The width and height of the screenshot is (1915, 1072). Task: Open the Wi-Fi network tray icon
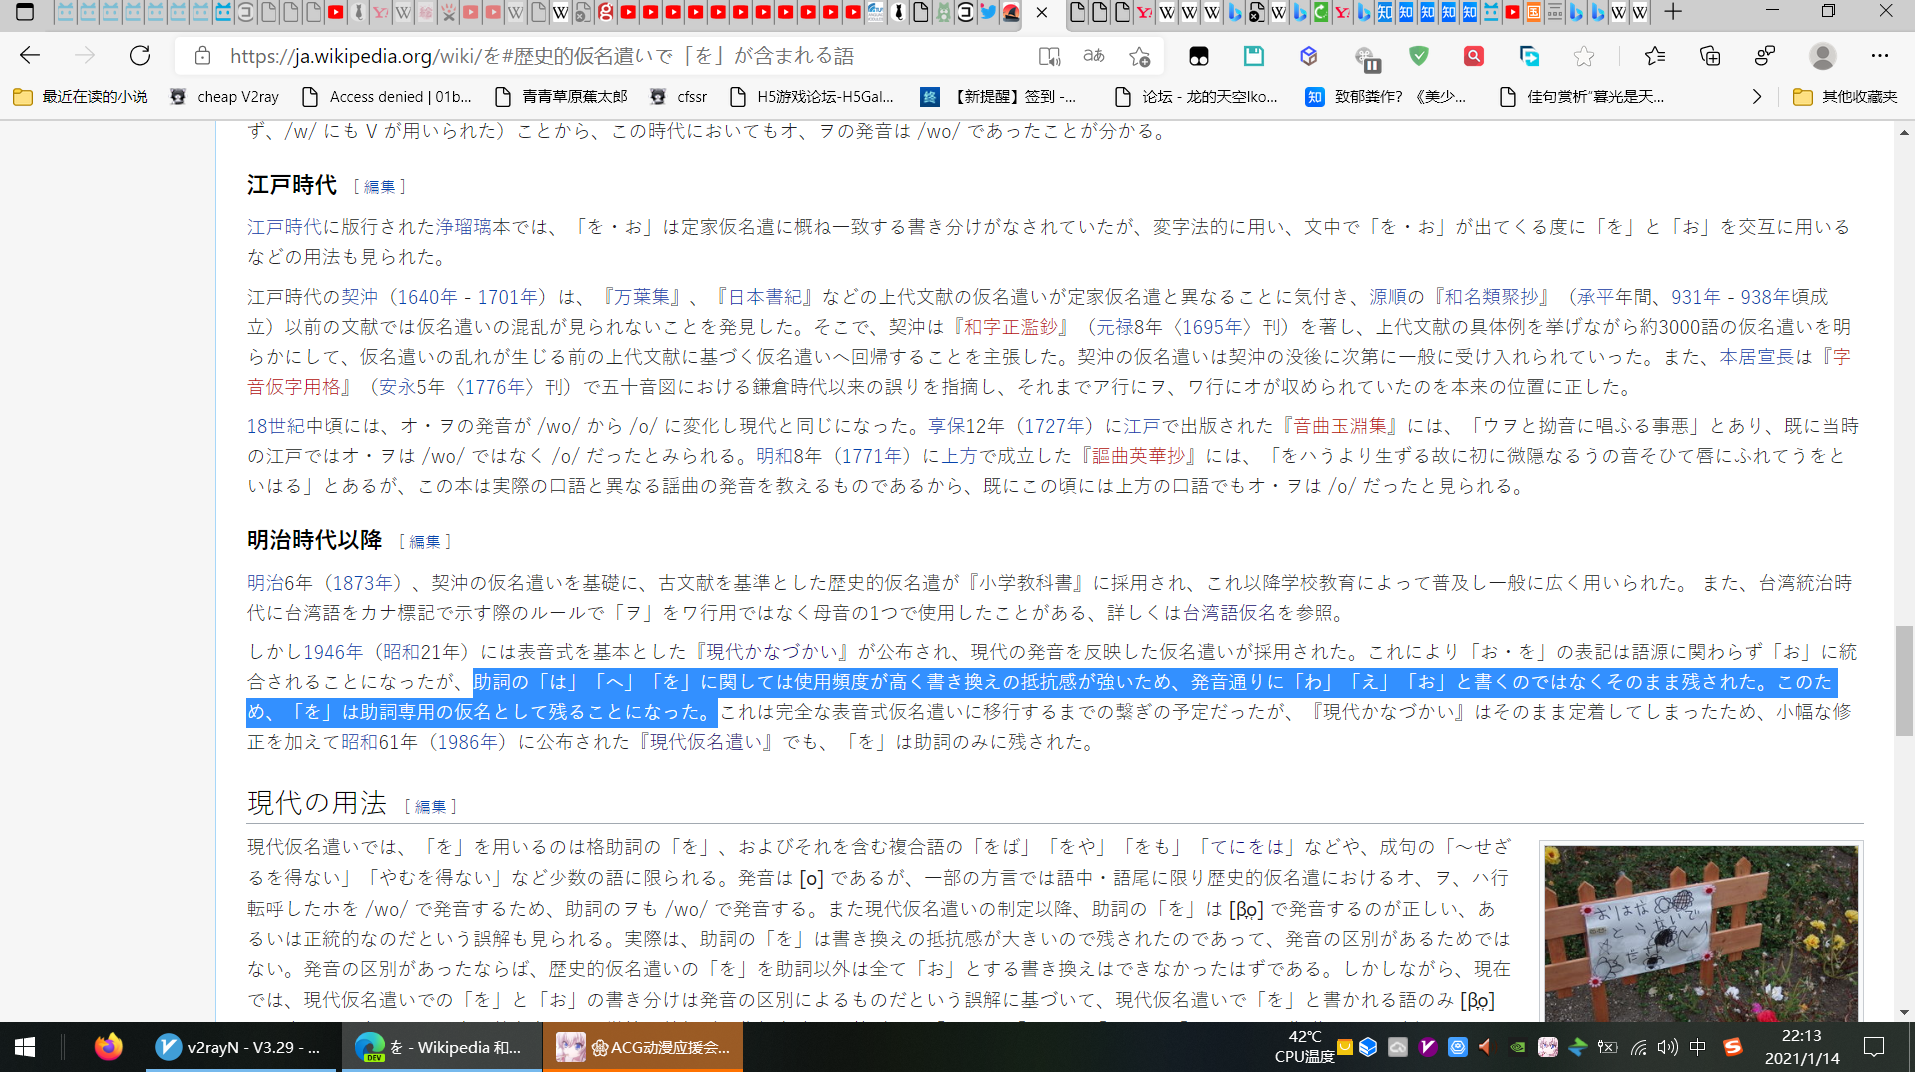(x=1637, y=1047)
